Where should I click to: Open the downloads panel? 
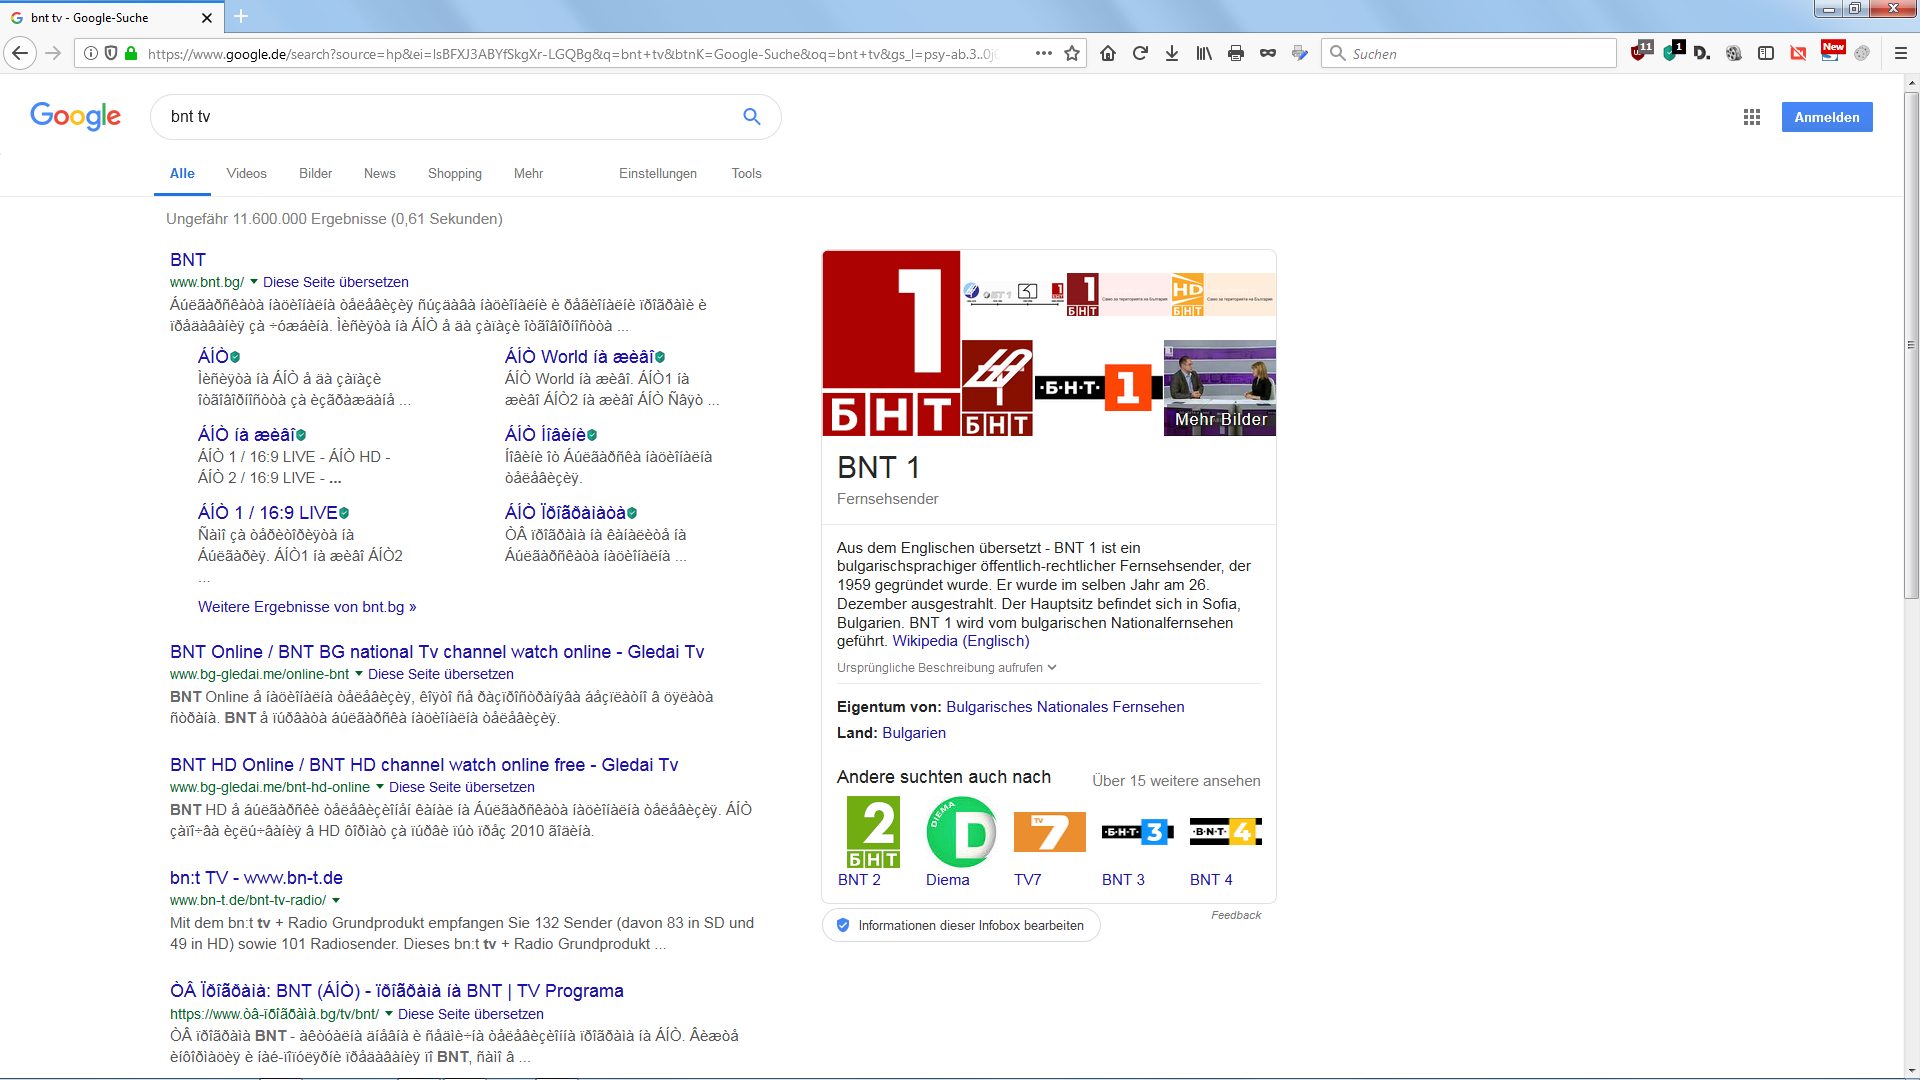(1172, 54)
